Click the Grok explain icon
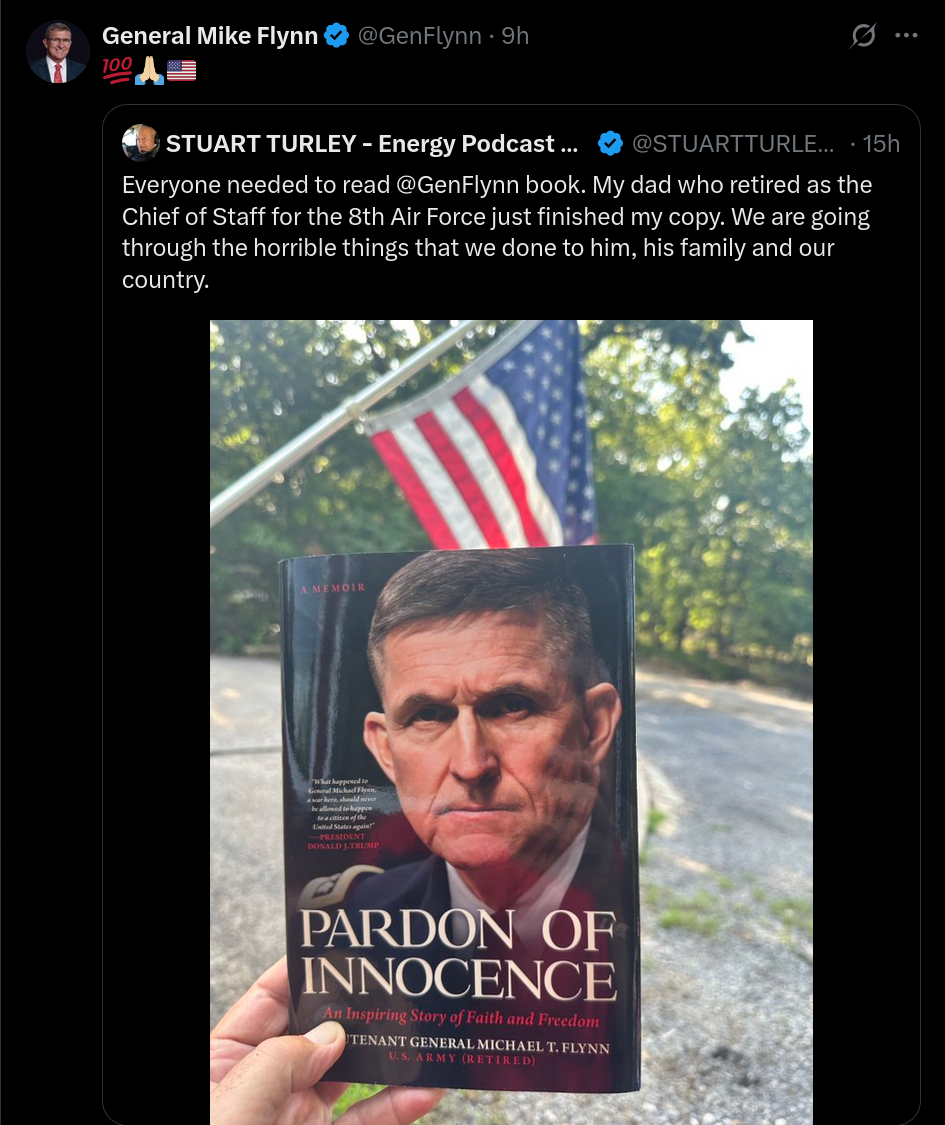Image resolution: width=945 pixels, height=1125 pixels. click(863, 35)
